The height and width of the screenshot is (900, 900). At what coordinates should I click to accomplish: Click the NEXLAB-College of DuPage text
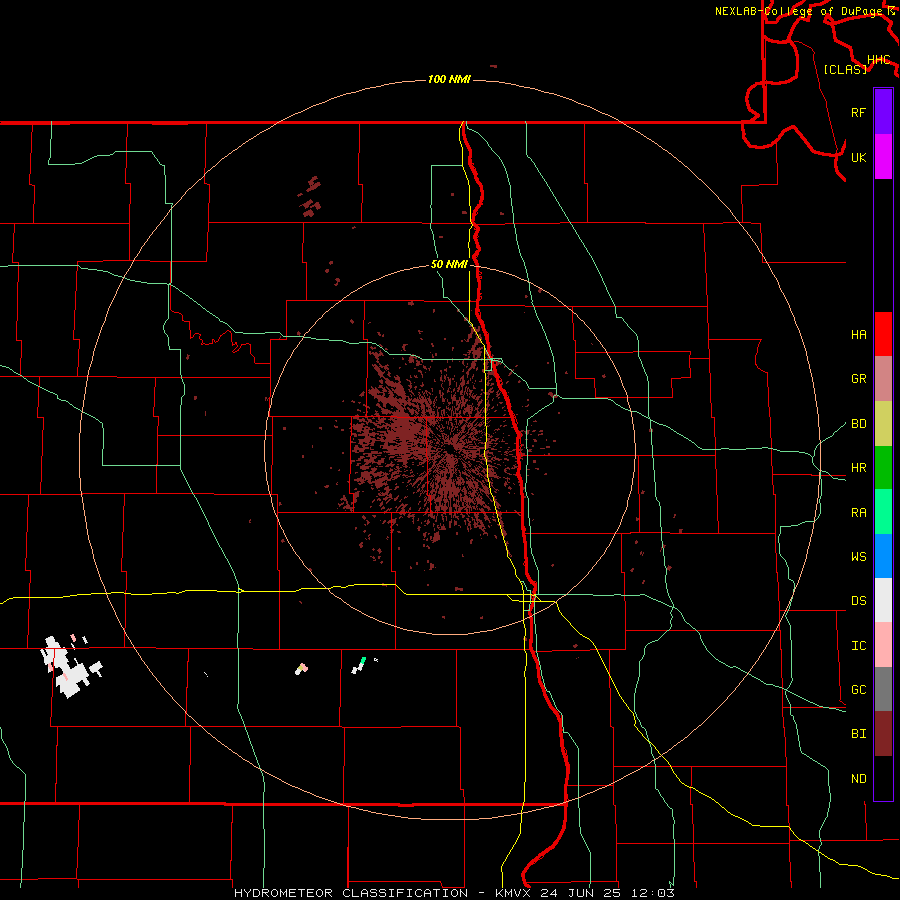pyautogui.click(x=800, y=11)
